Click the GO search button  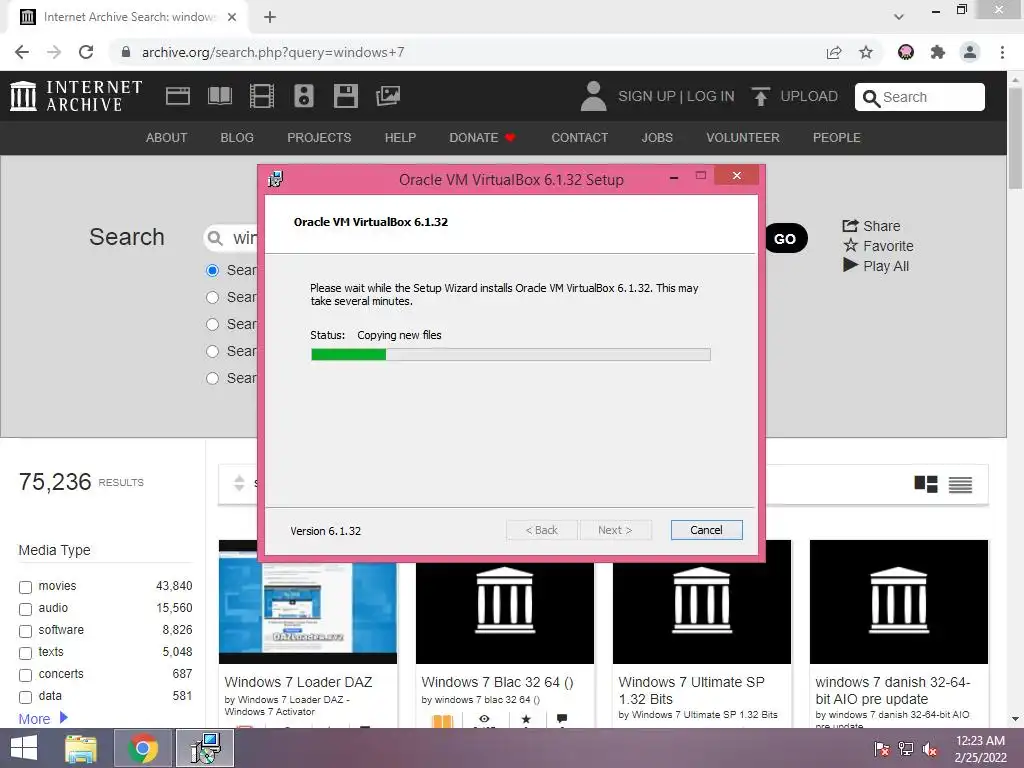tap(785, 238)
